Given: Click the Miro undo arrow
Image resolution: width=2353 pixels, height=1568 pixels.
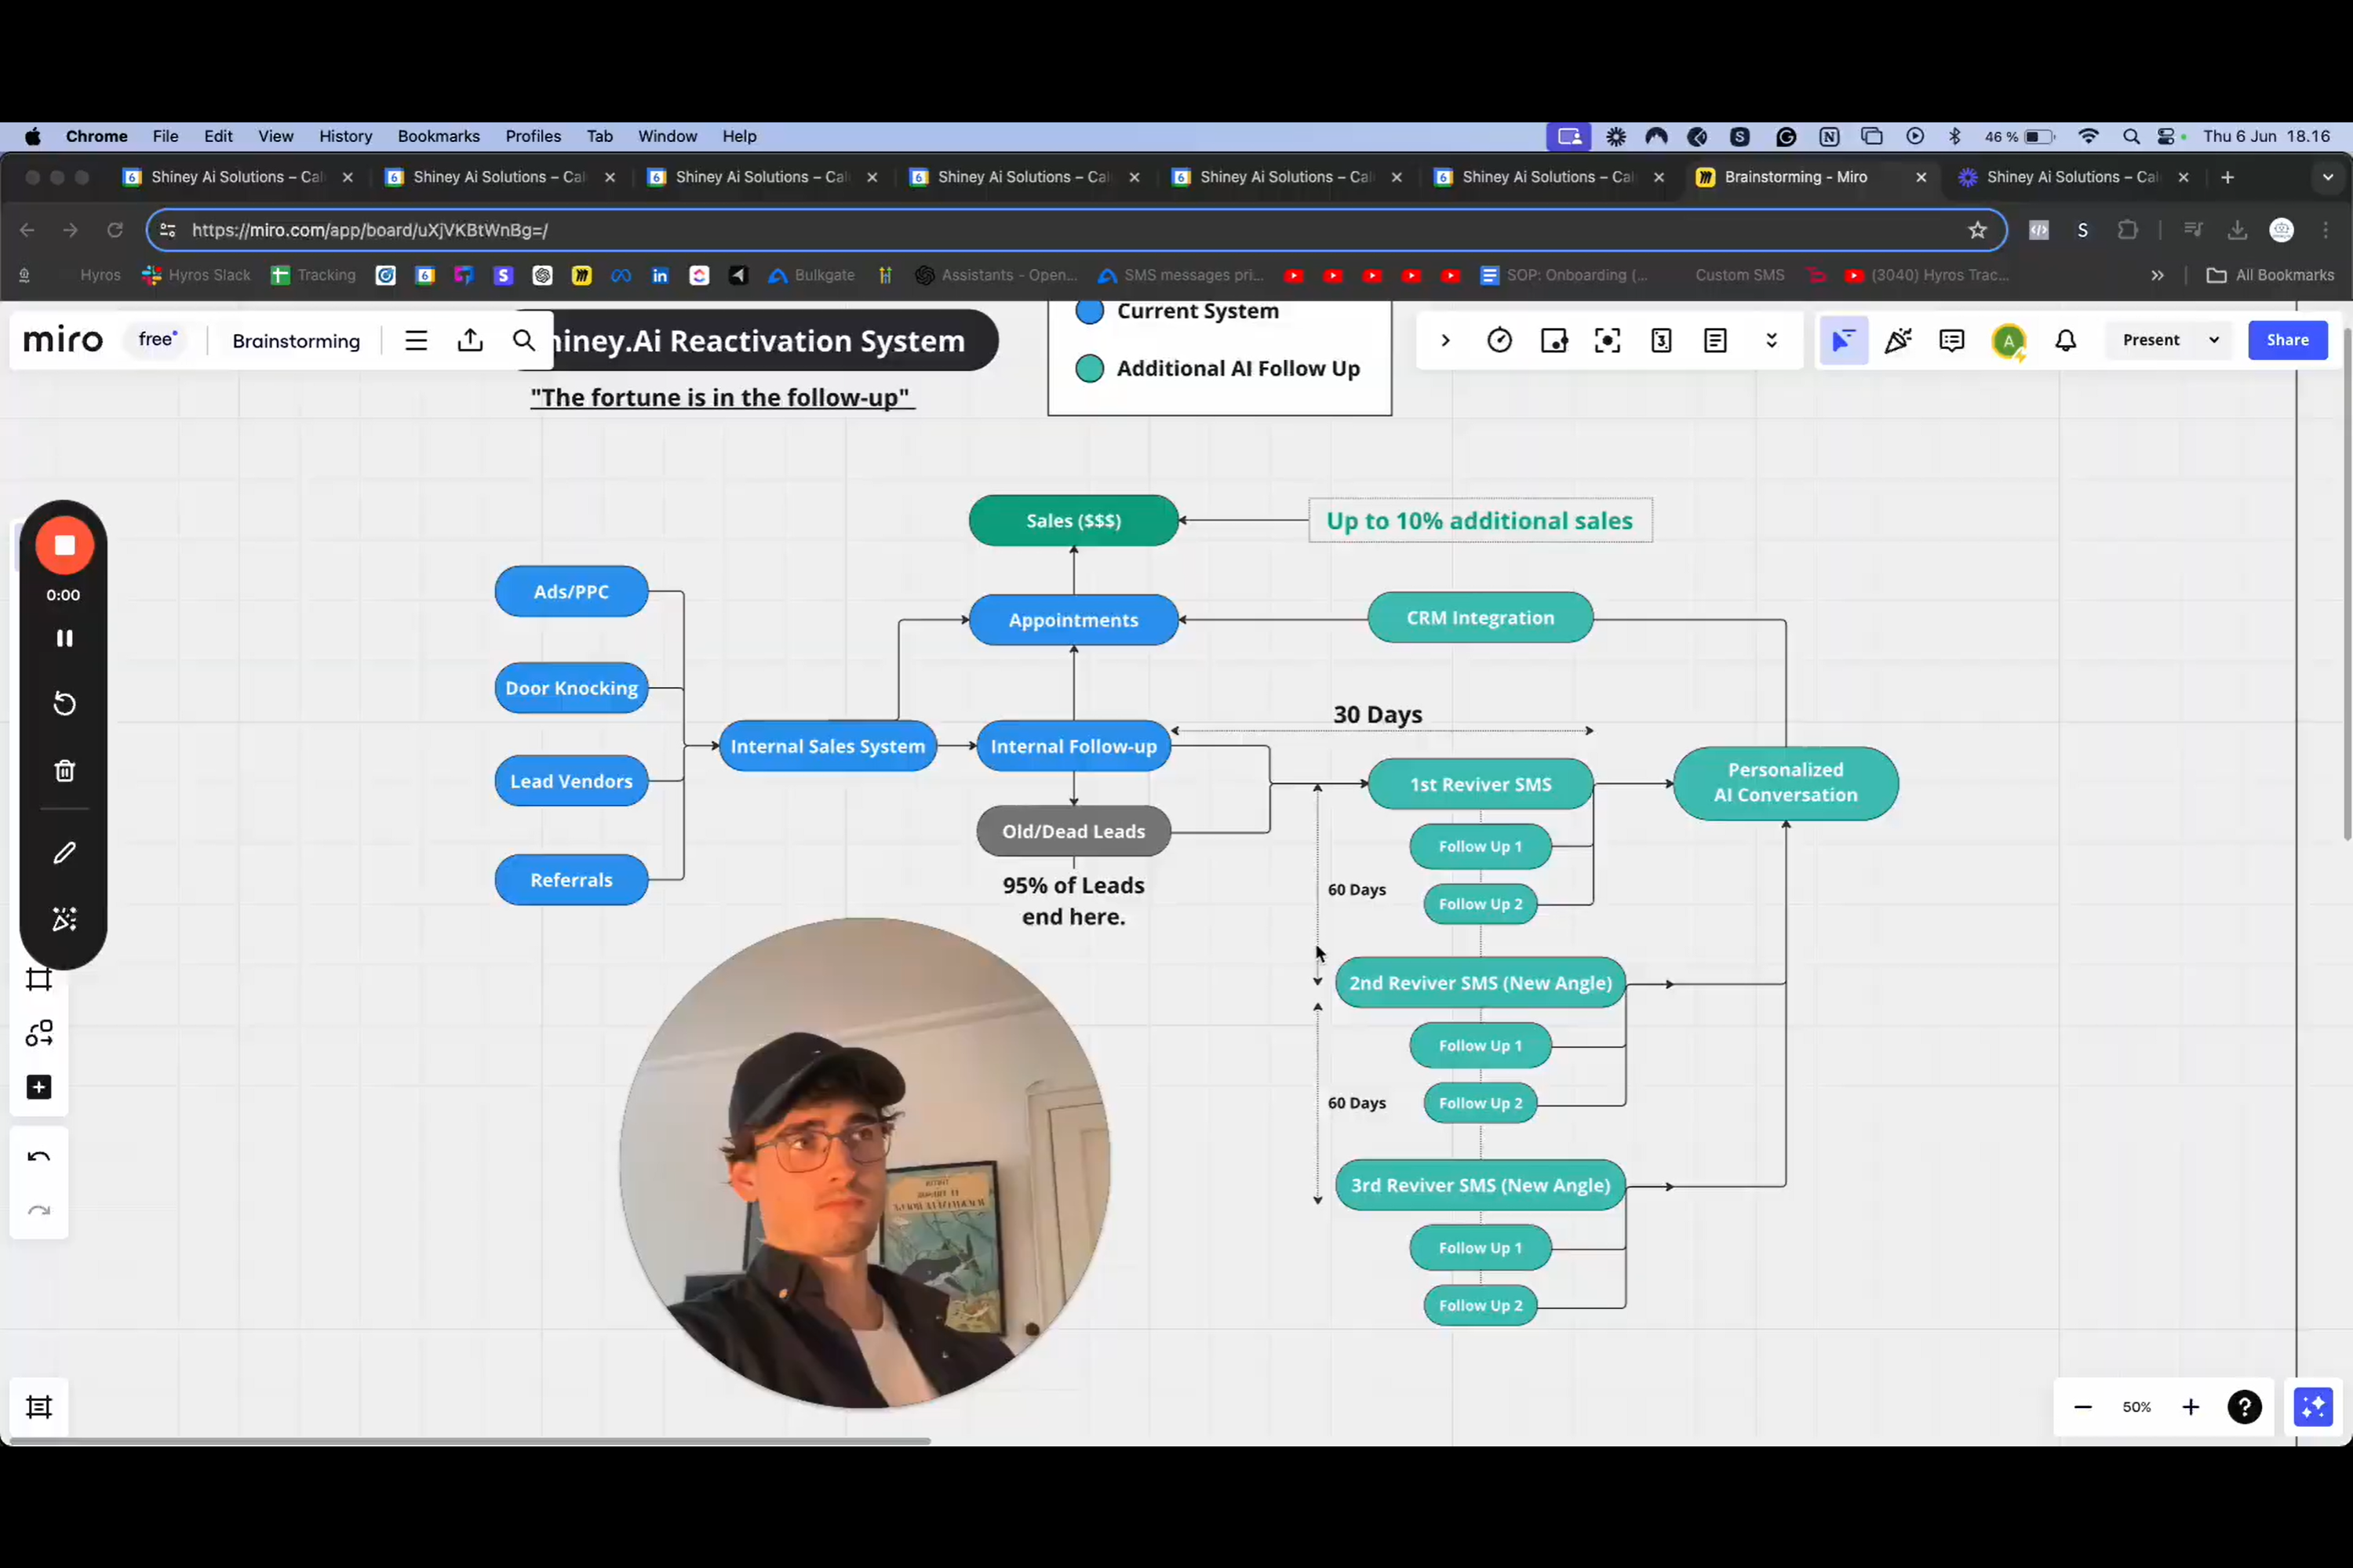Looking at the screenshot, I should pyautogui.click(x=39, y=1157).
